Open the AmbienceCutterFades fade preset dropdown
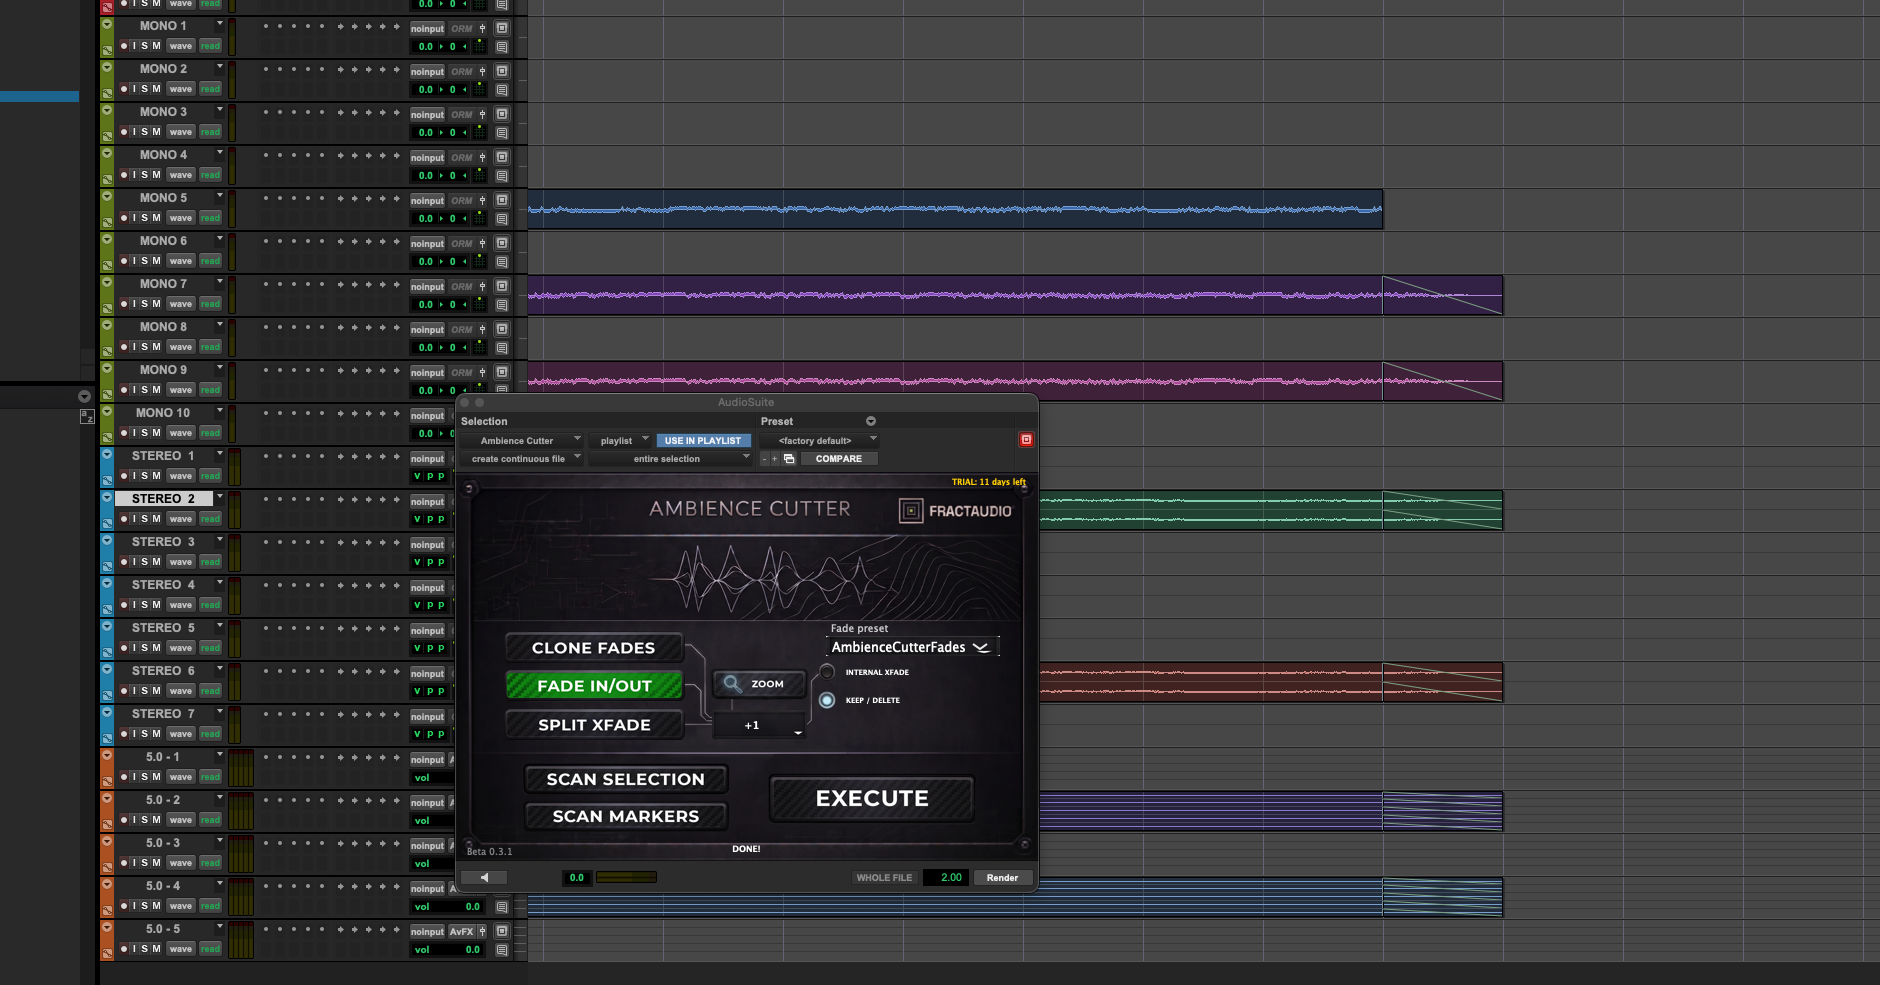The height and width of the screenshot is (985, 1880). pyautogui.click(x=912, y=647)
